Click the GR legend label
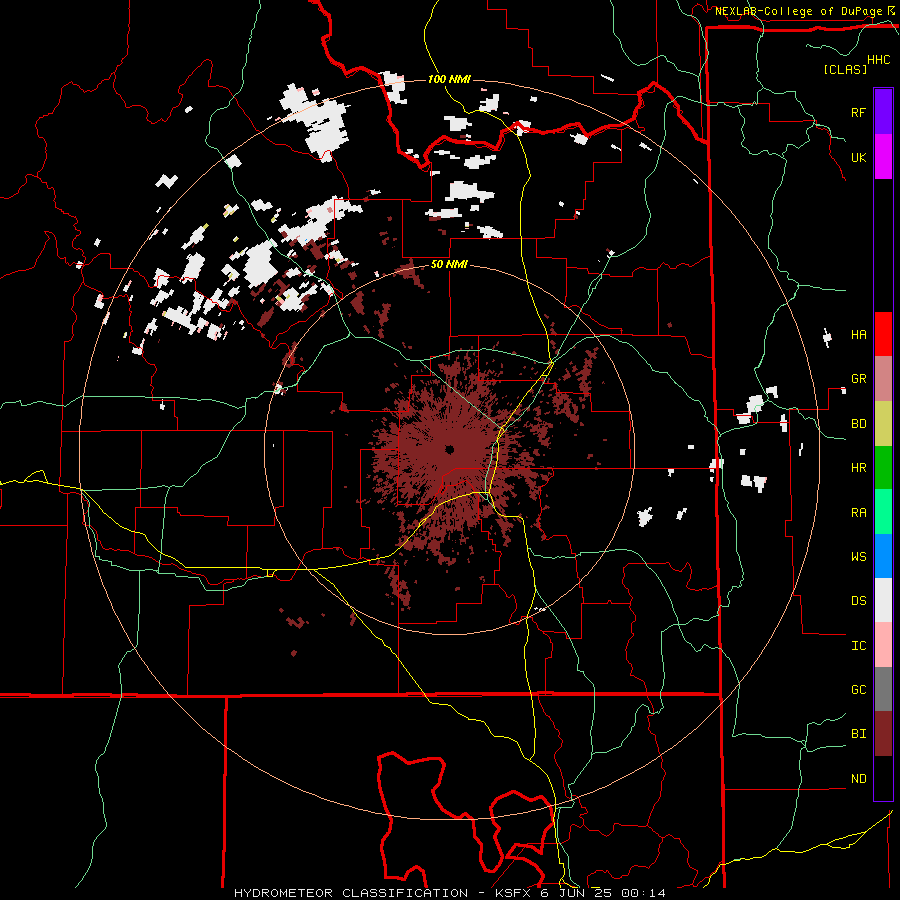Screen dimensions: 900x900 pos(858,379)
